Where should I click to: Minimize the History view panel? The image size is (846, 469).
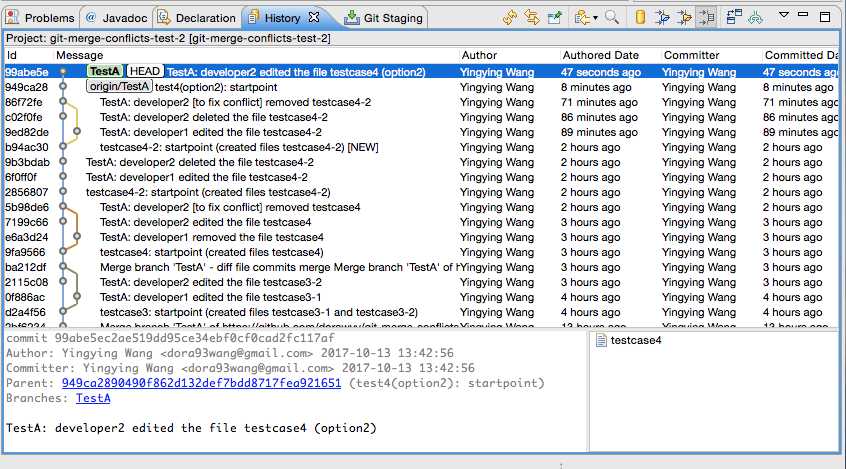click(x=803, y=15)
